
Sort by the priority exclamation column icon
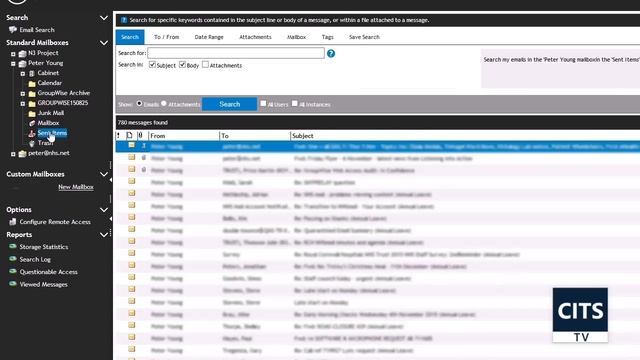click(118, 136)
